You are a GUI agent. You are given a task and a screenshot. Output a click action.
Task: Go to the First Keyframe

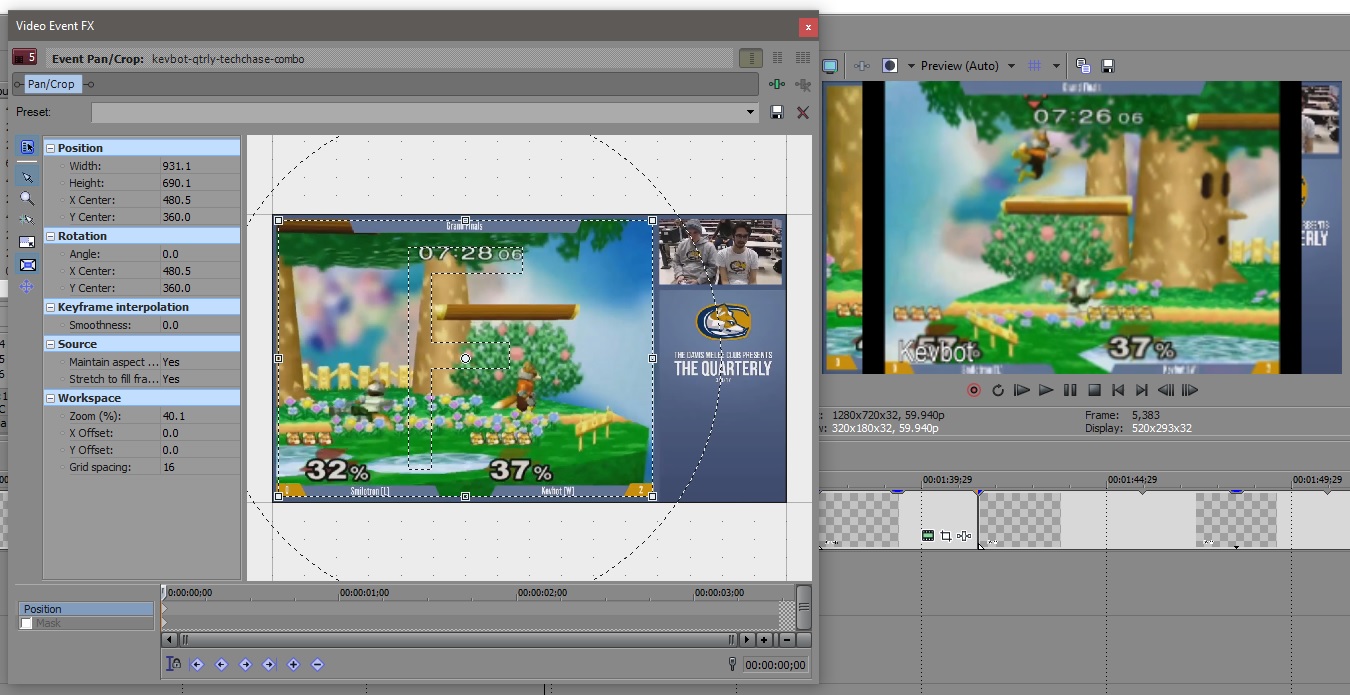(197, 664)
